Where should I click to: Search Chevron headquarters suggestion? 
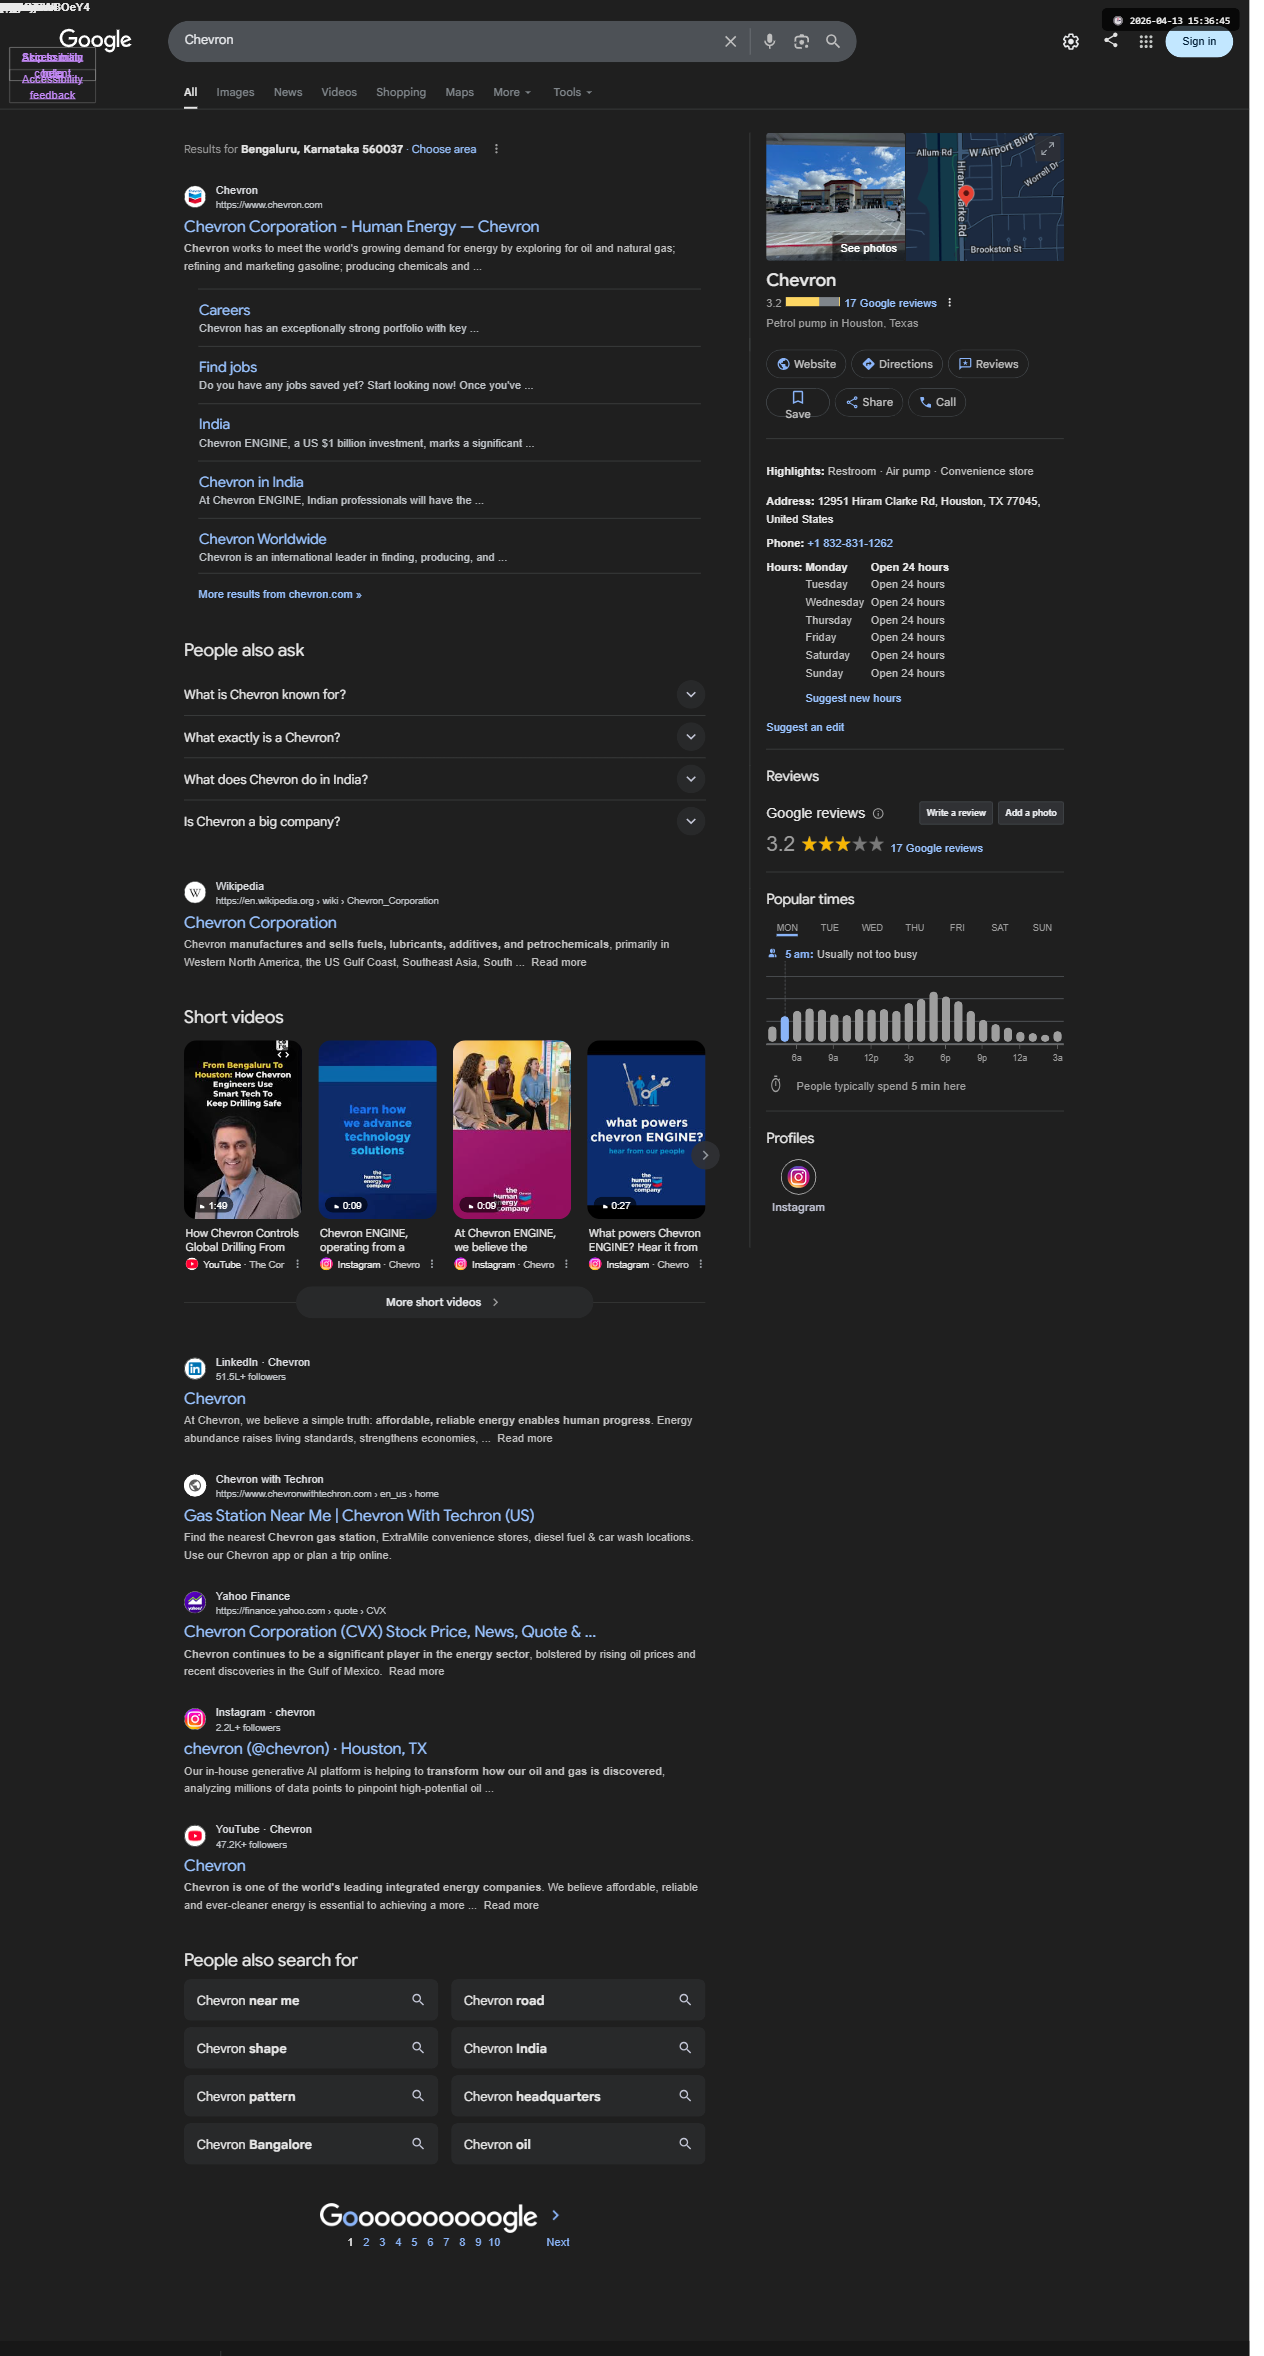[x=578, y=2096]
